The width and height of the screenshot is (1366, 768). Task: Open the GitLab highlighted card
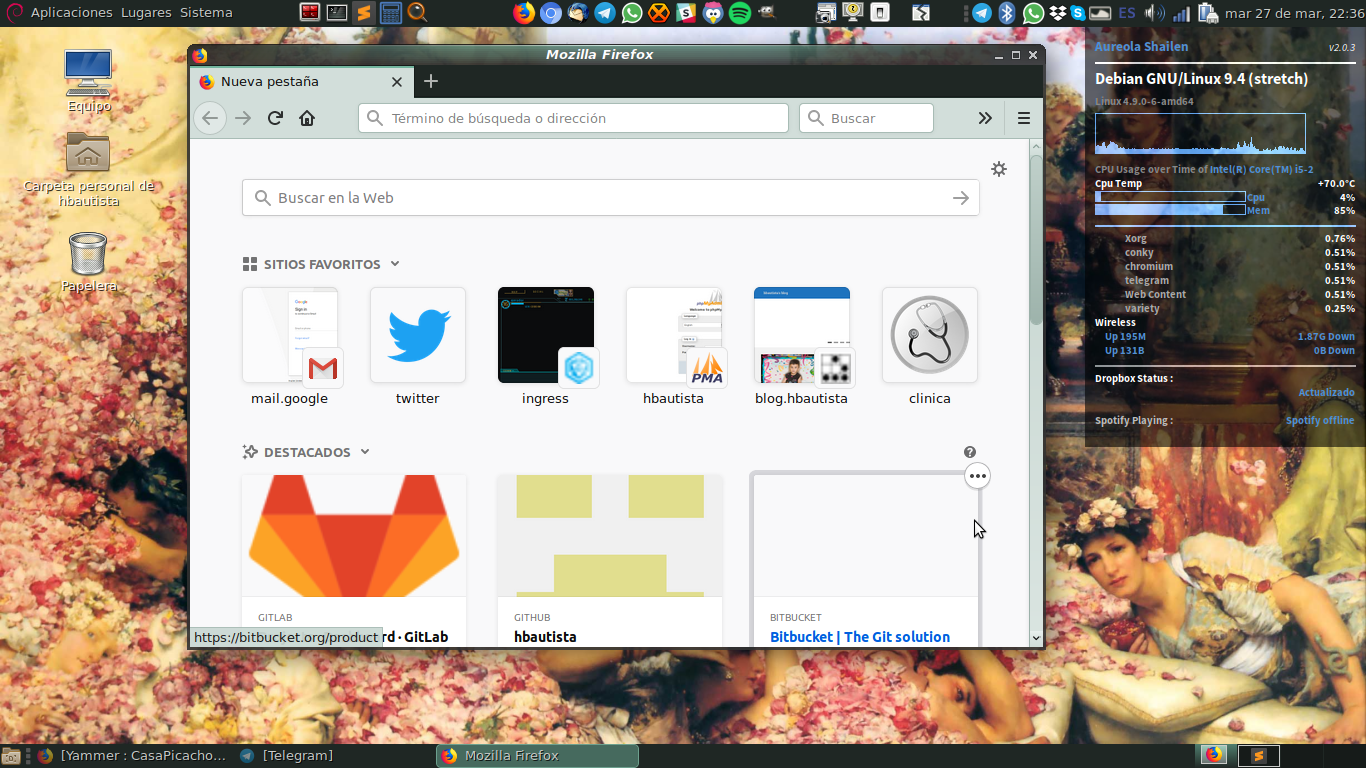[x=354, y=560]
